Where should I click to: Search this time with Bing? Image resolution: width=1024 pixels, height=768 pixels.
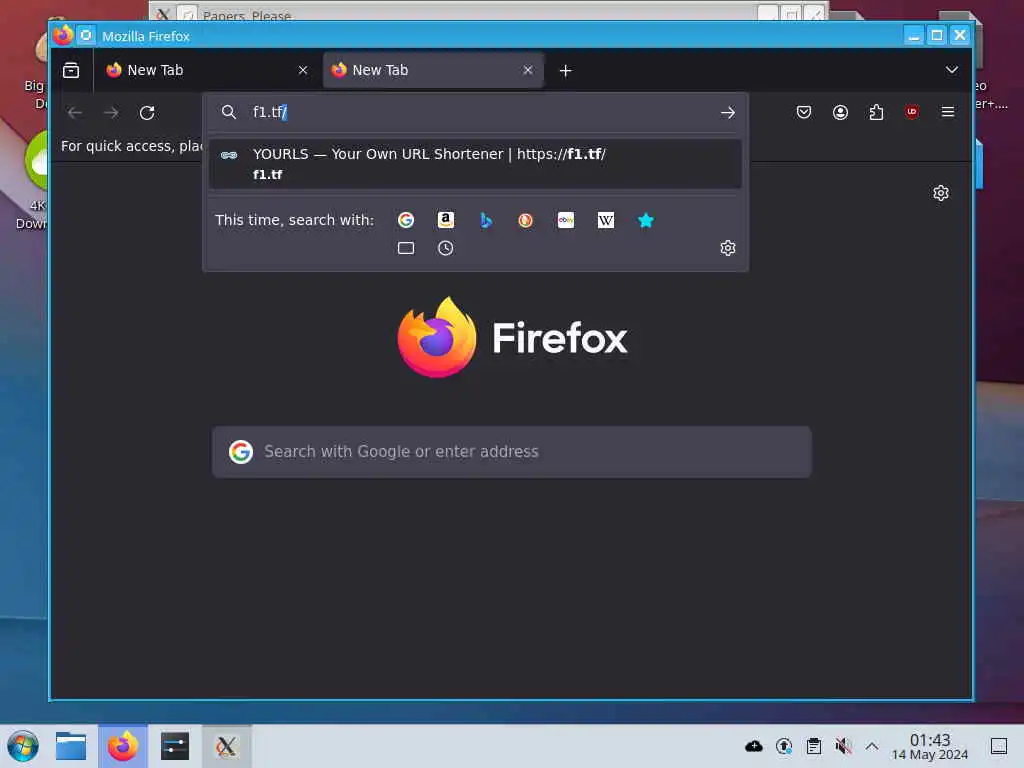pyautogui.click(x=486, y=220)
